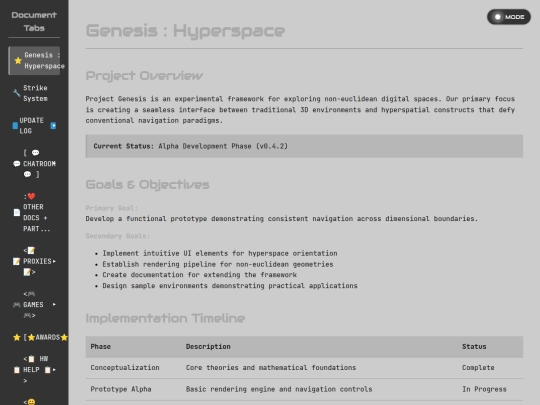Toggle the MODE switch
The height and width of the screenshot is (405, 540).
pyautogui.click(x=509, y=17)
